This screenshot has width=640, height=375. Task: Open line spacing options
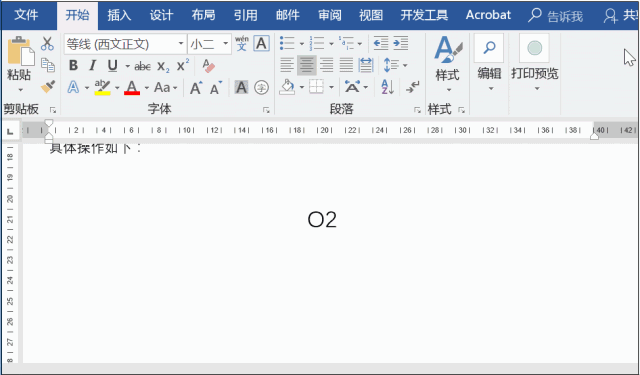[x=391, y=65]
